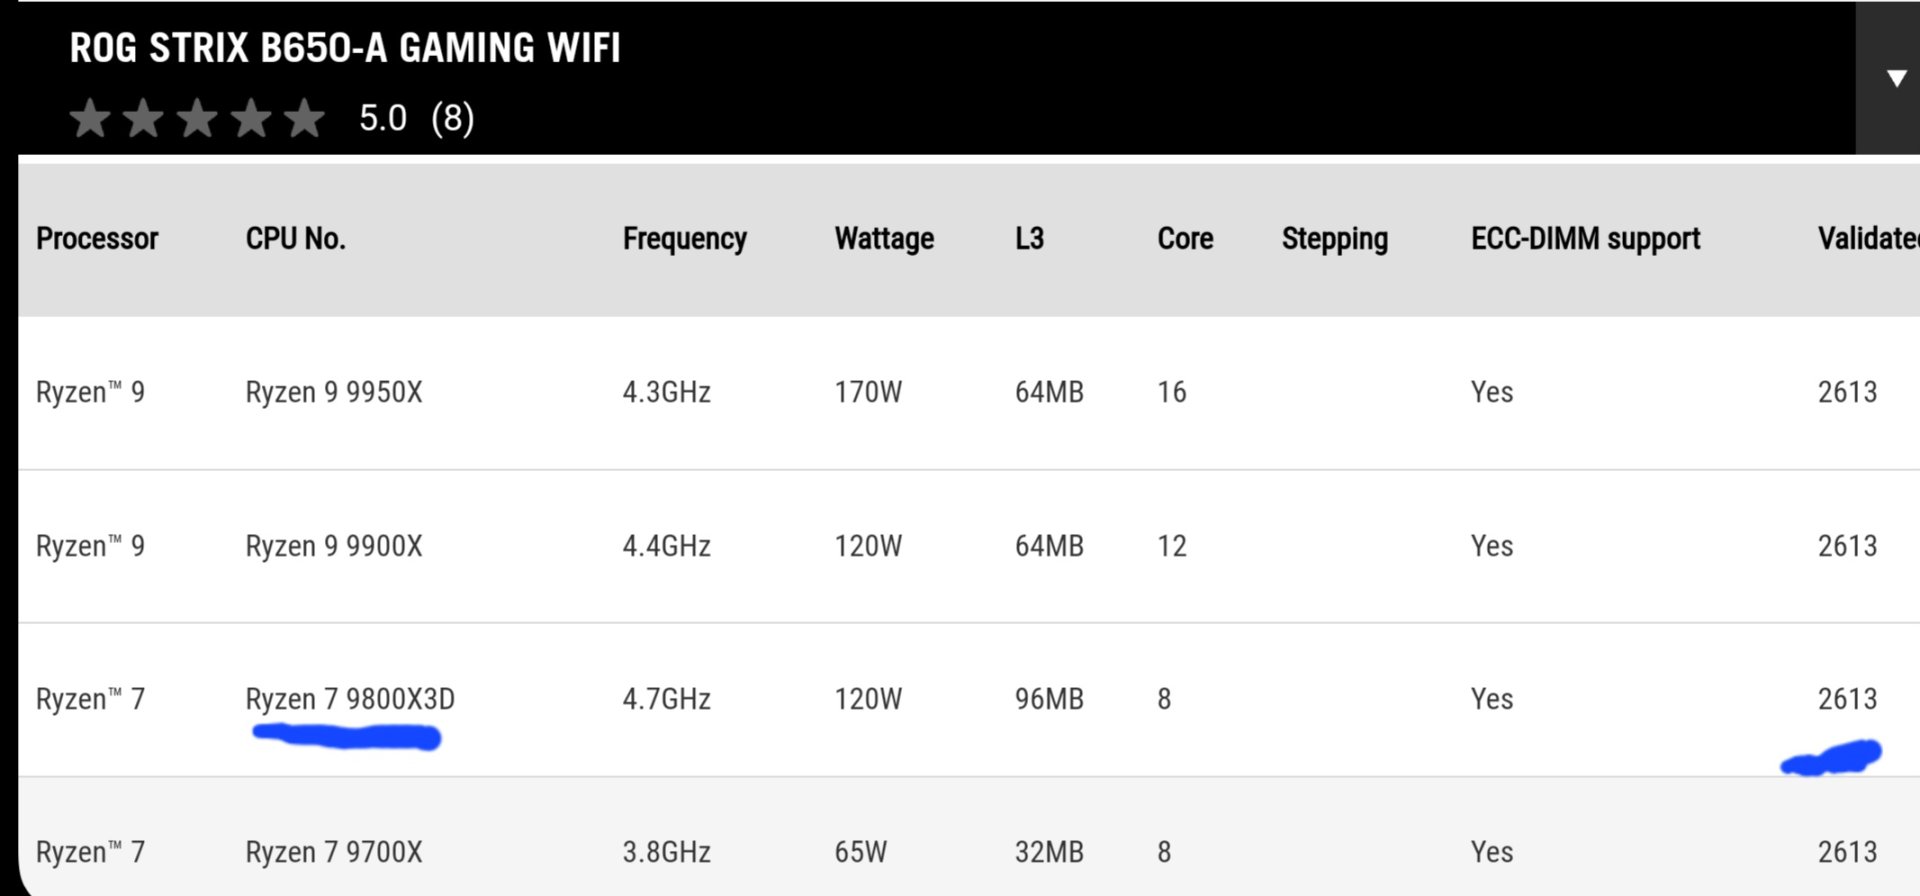This screenshot has height=896, width=1920.
Task: Open the (8) reviews count
Action: click(x=452, y=118)
